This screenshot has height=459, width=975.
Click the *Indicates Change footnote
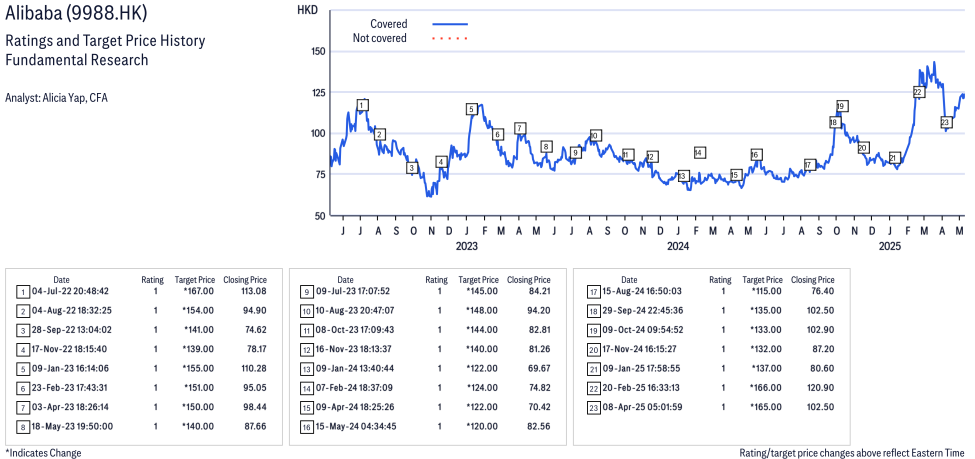[43, 453]
